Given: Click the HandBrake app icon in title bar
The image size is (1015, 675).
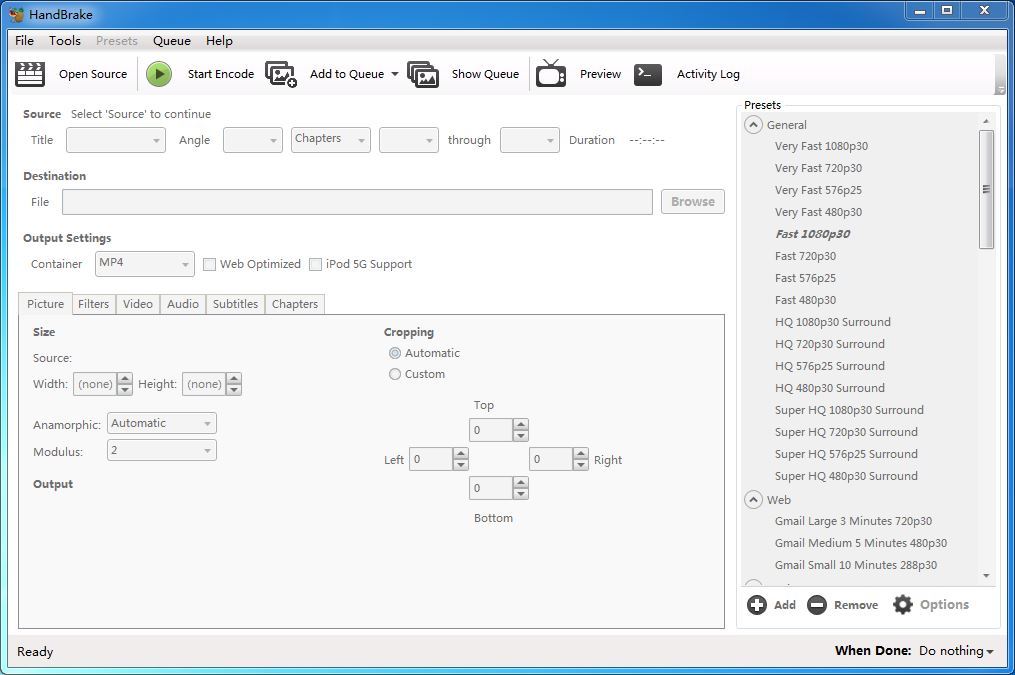Looking at the screenshot, I should pyautogui.click(x=16, y=14).
